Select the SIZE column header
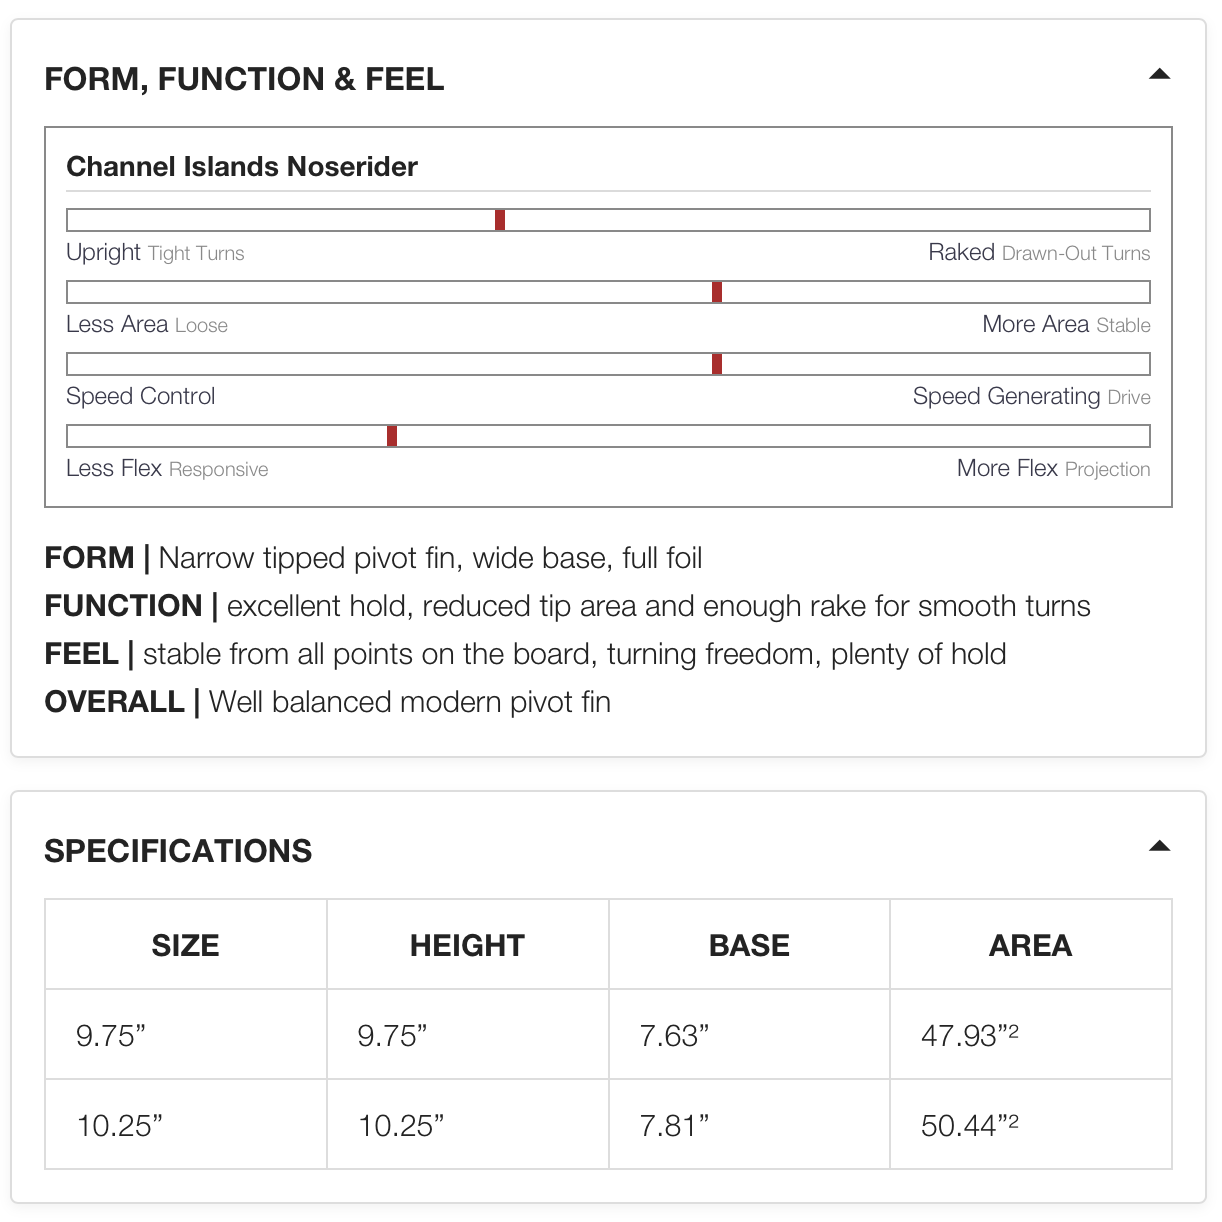The image size is (1222, 1222). 185,945
